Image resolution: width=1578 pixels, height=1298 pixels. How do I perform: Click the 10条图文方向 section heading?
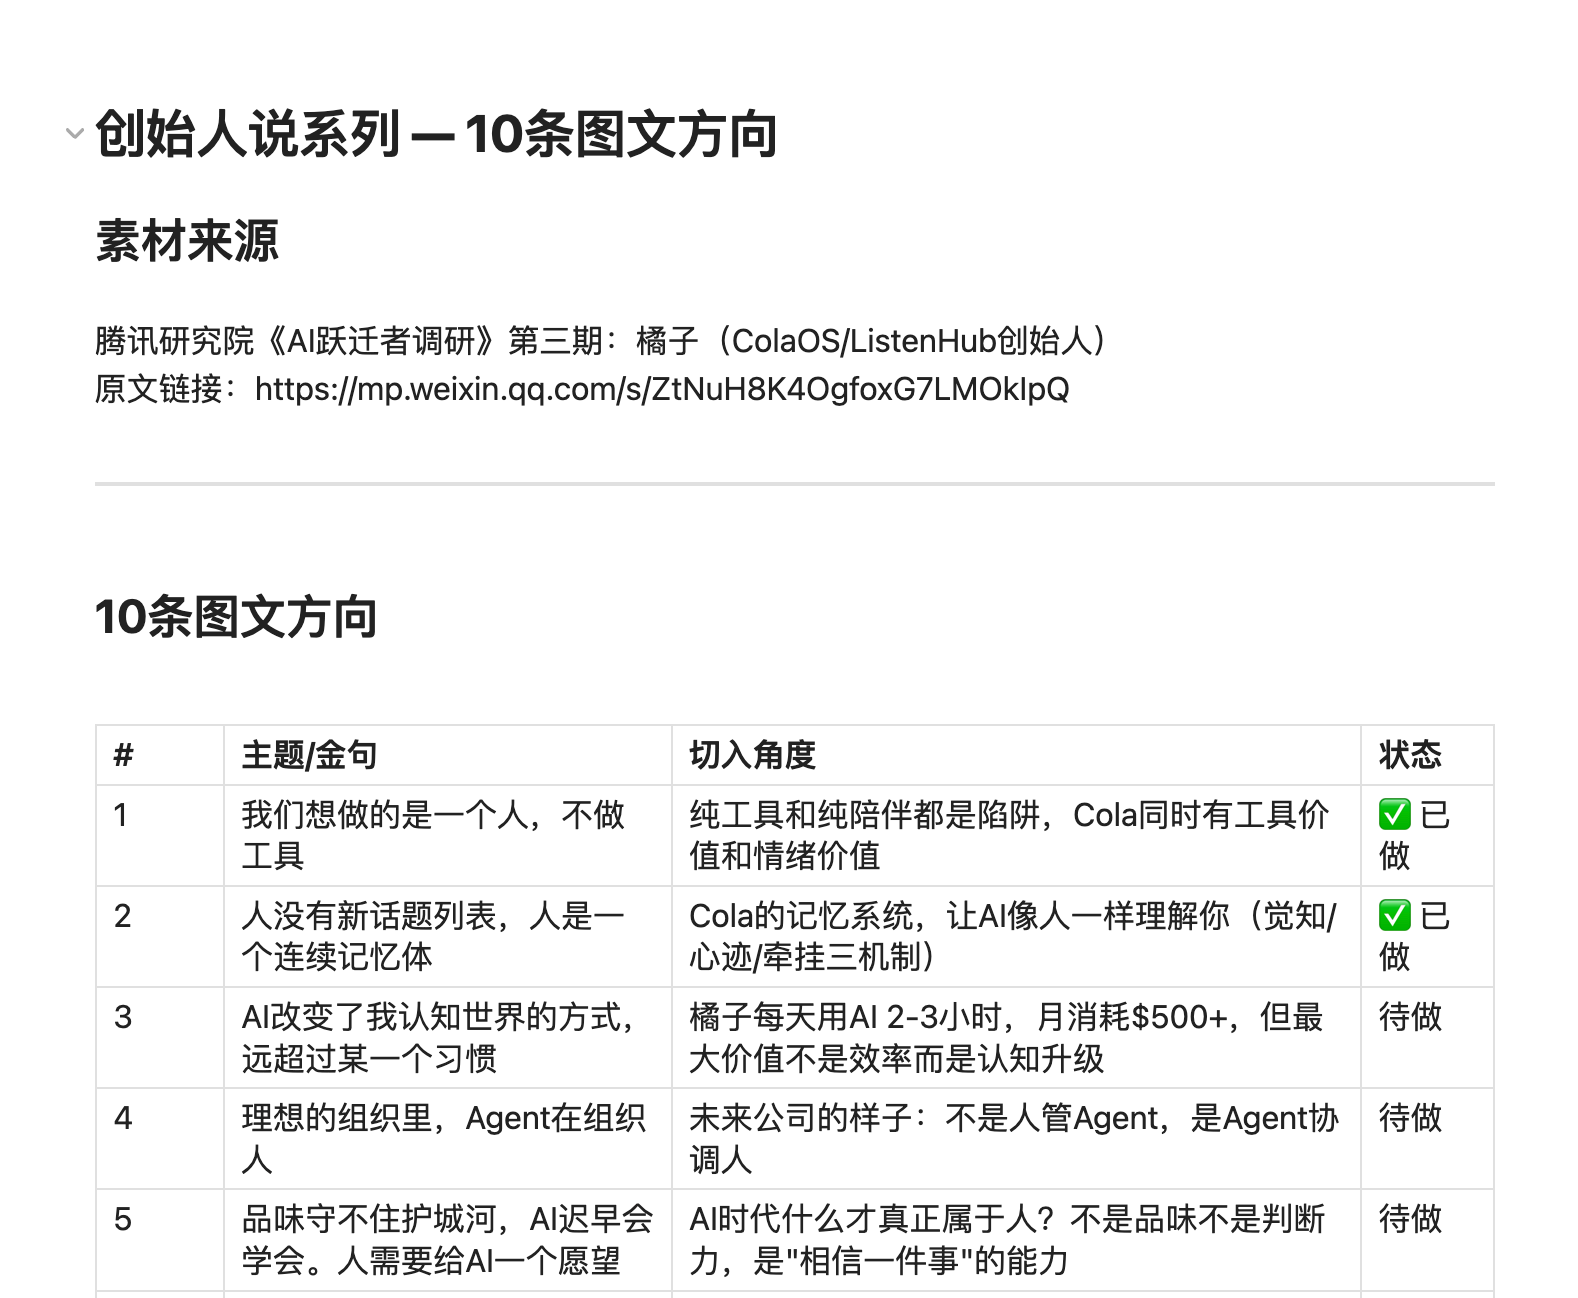[x=236, y=617]
